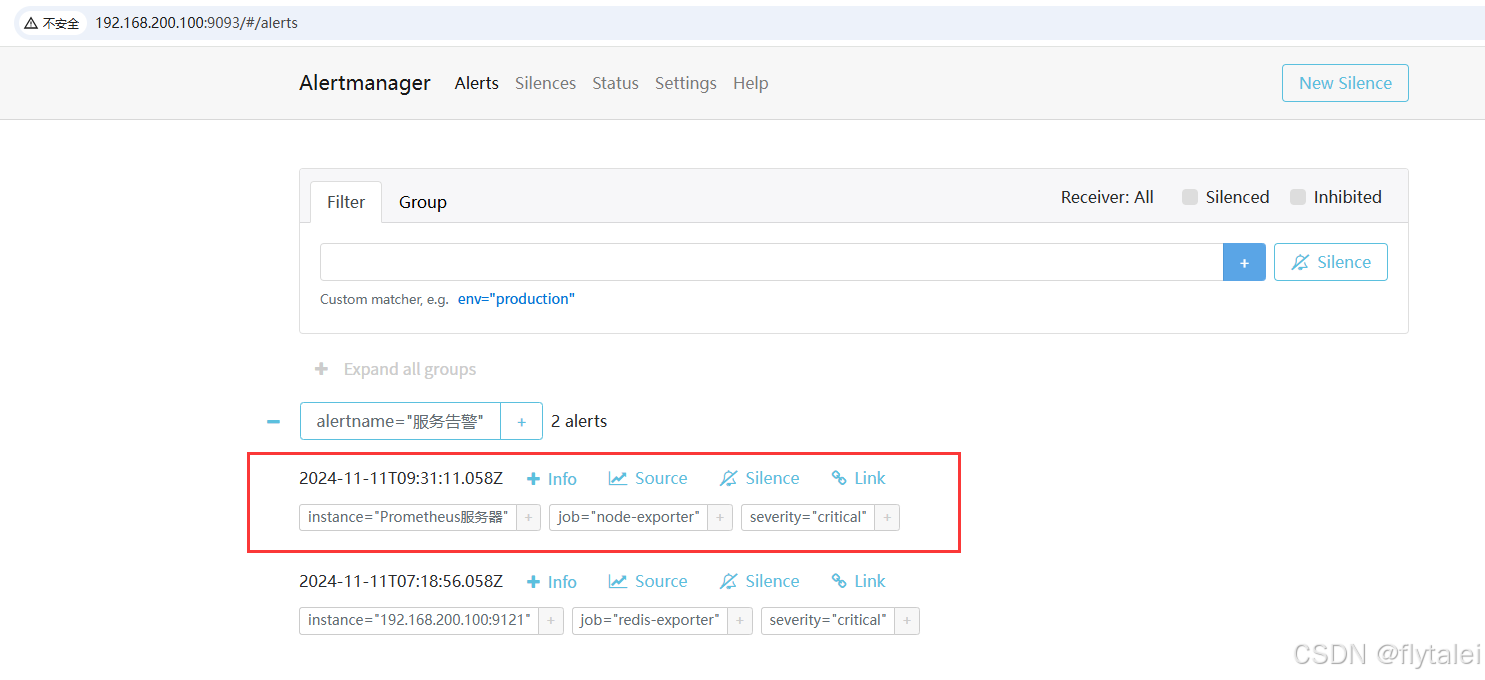Click the insecure connection warning icon
Viewport: 1485px width, 680px height.
pos(32,23)
